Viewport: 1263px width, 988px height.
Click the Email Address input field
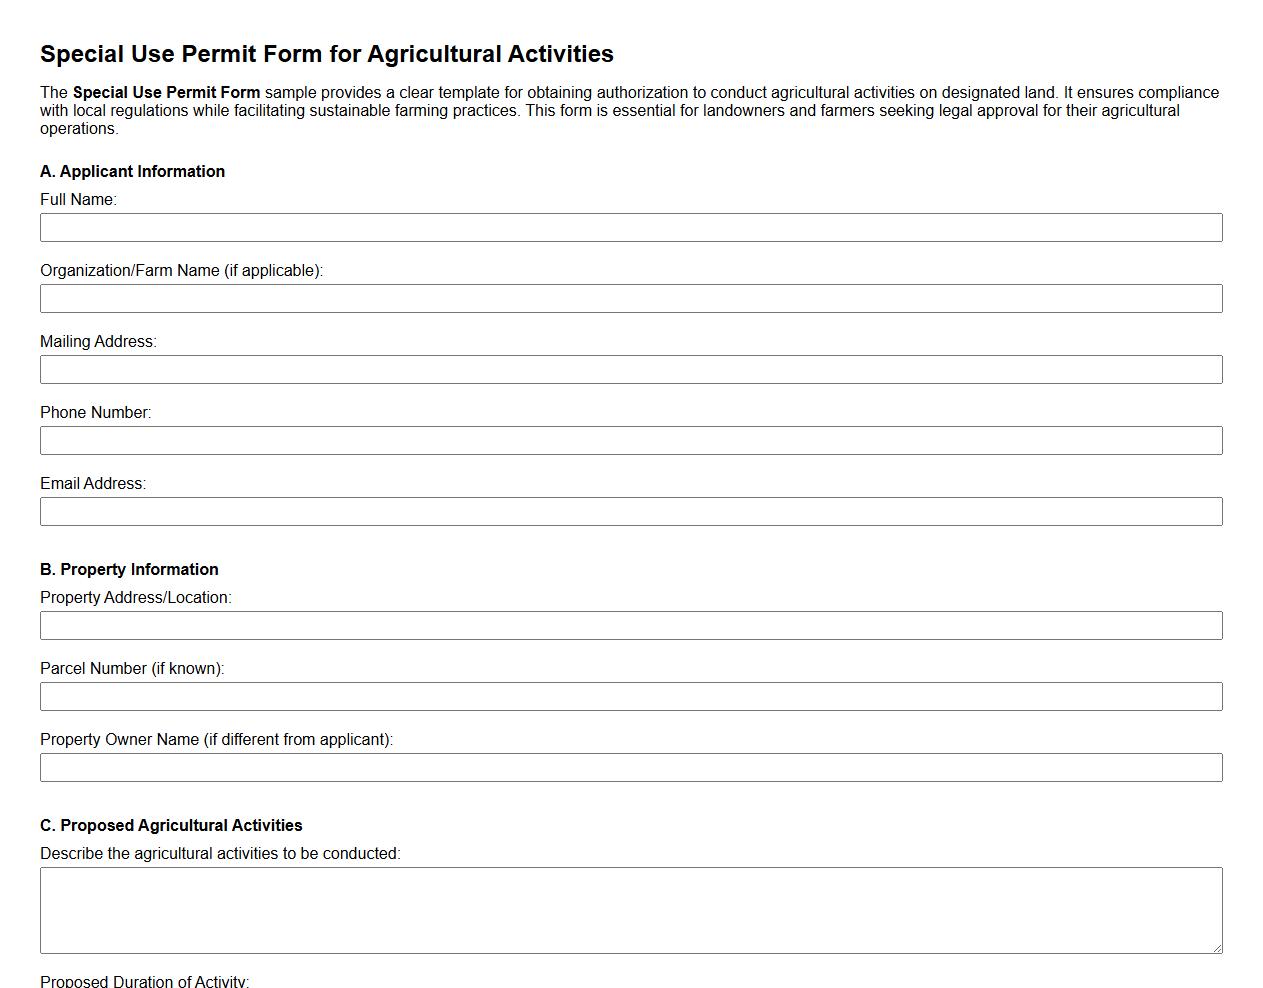(631, 511)
